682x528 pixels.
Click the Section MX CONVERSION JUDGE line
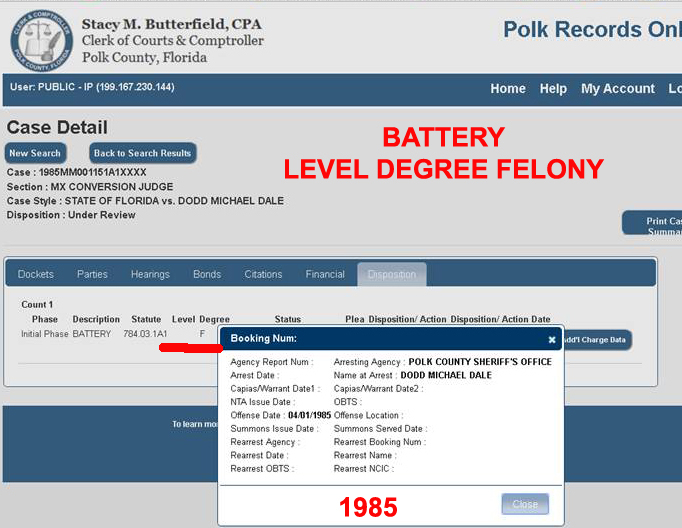click(90, 187)
